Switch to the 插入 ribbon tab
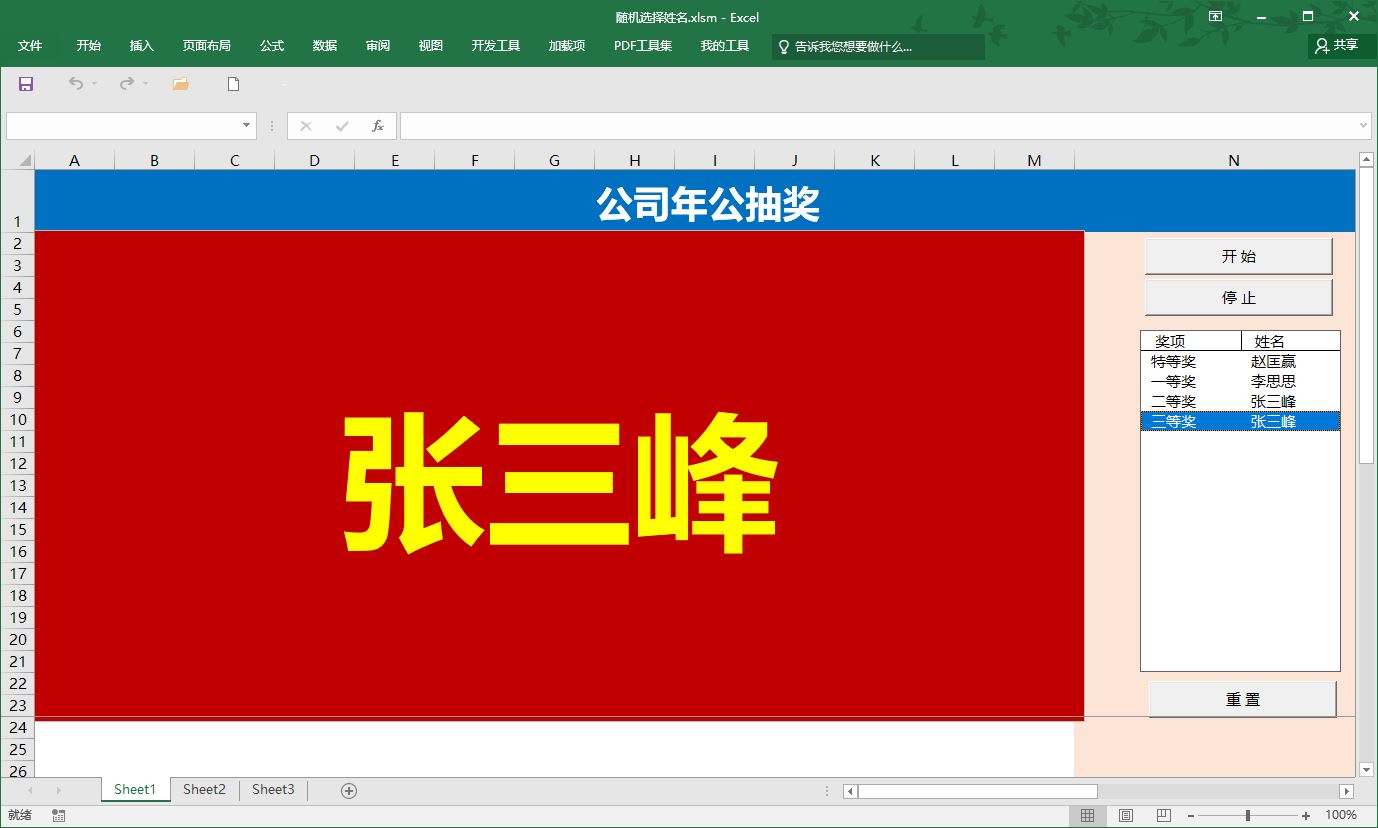The image size is (1378, 828). click(x=142, y=46)
